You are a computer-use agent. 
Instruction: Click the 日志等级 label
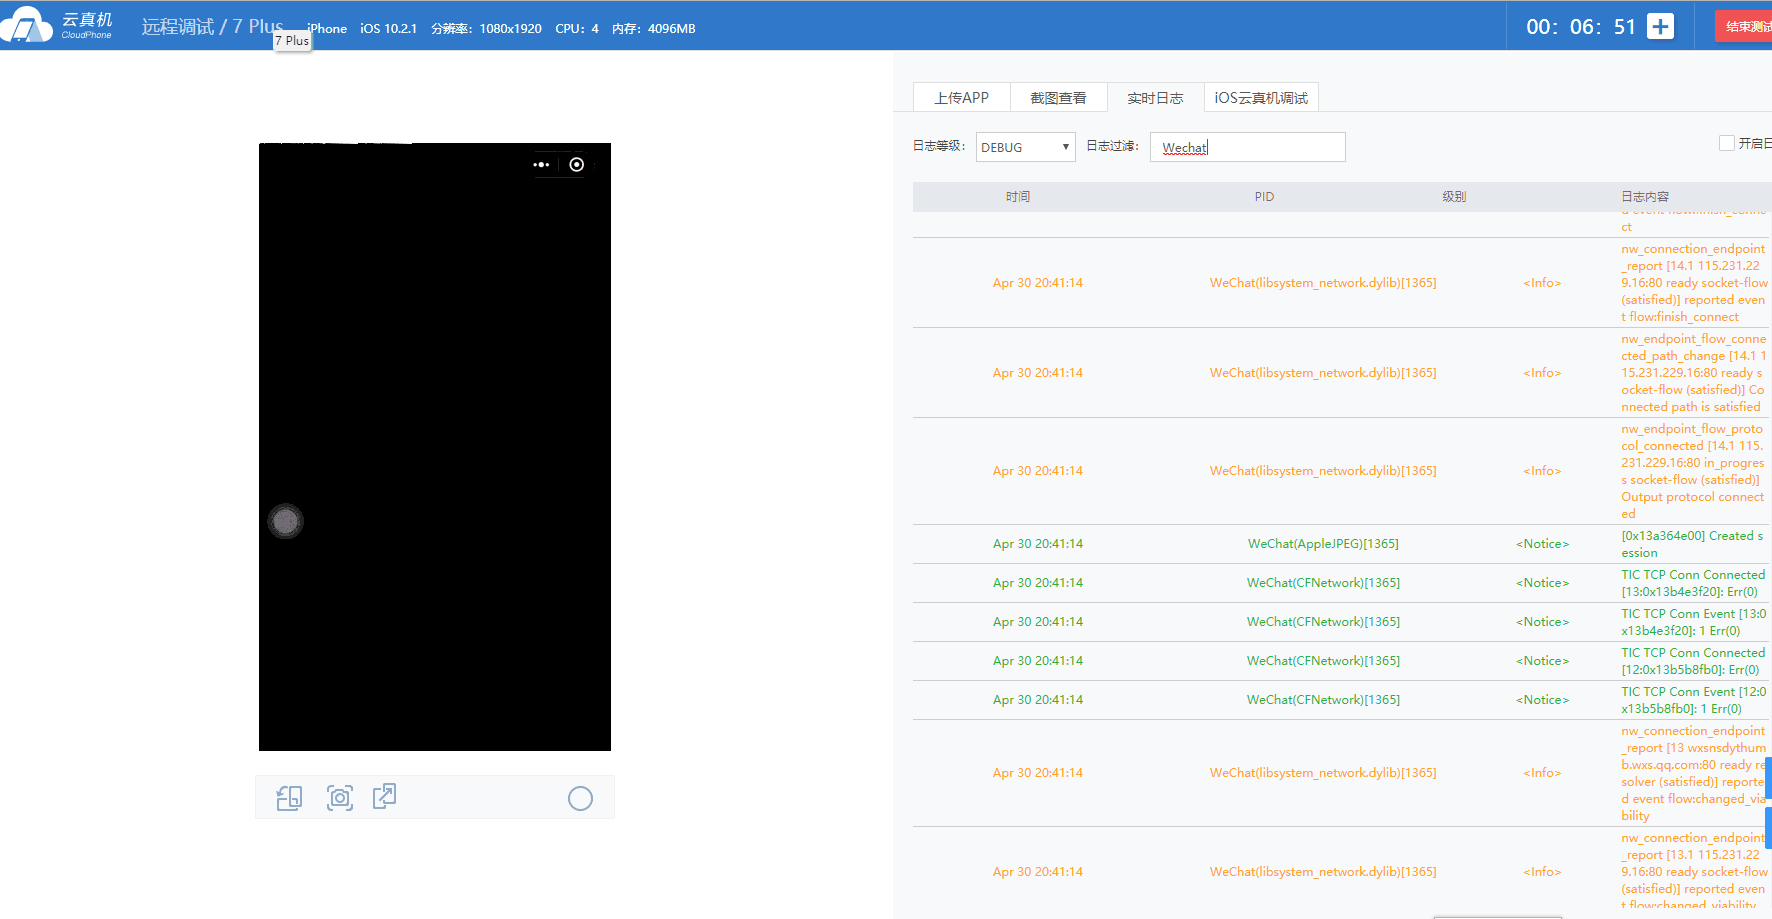click(x=939, y=146)
